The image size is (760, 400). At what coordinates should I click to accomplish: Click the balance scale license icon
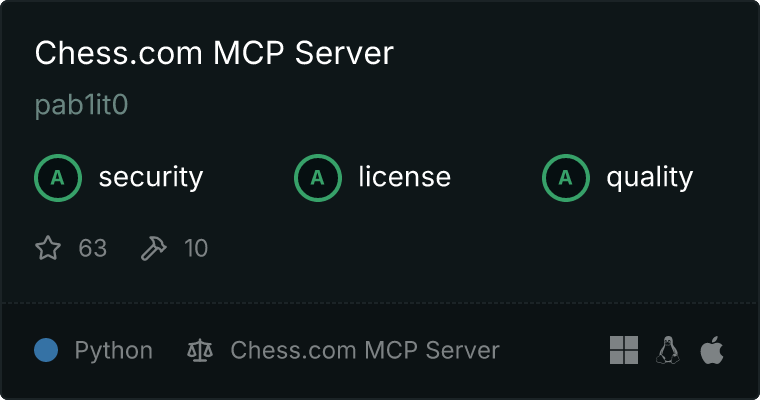200,351
